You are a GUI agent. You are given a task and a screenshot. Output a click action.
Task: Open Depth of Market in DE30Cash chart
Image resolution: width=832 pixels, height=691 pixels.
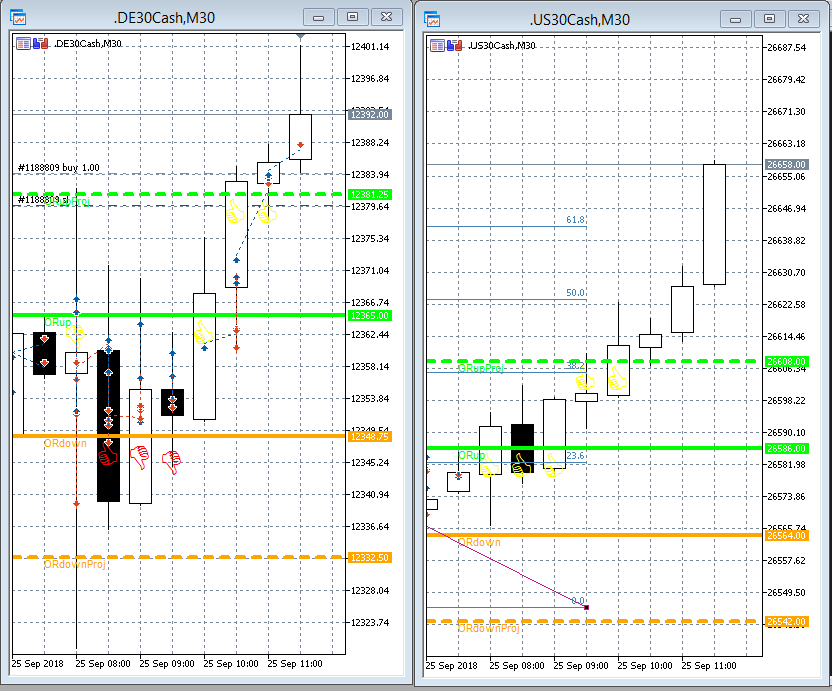pos(23,44)
